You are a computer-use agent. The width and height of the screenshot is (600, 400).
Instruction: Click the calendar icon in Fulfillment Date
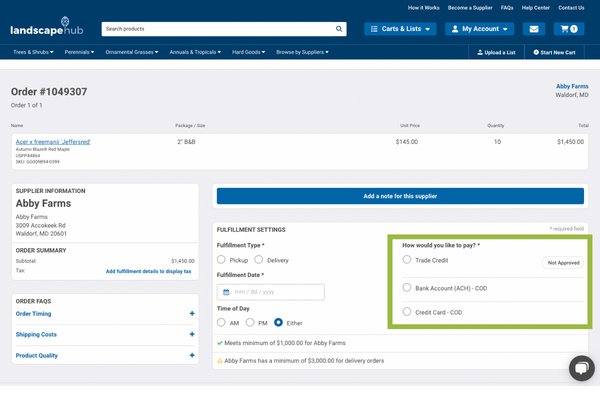pyautogui.click(x=226, y=292)
